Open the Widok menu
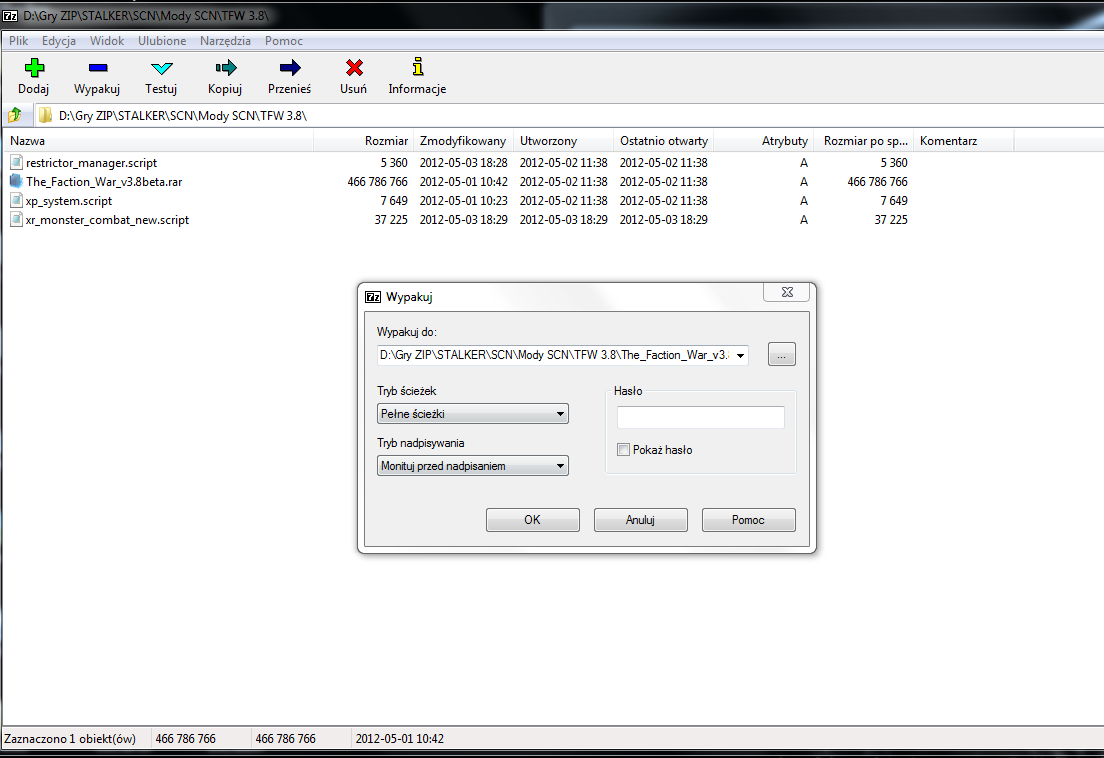The image size is (1104, 758). (107, 41)
